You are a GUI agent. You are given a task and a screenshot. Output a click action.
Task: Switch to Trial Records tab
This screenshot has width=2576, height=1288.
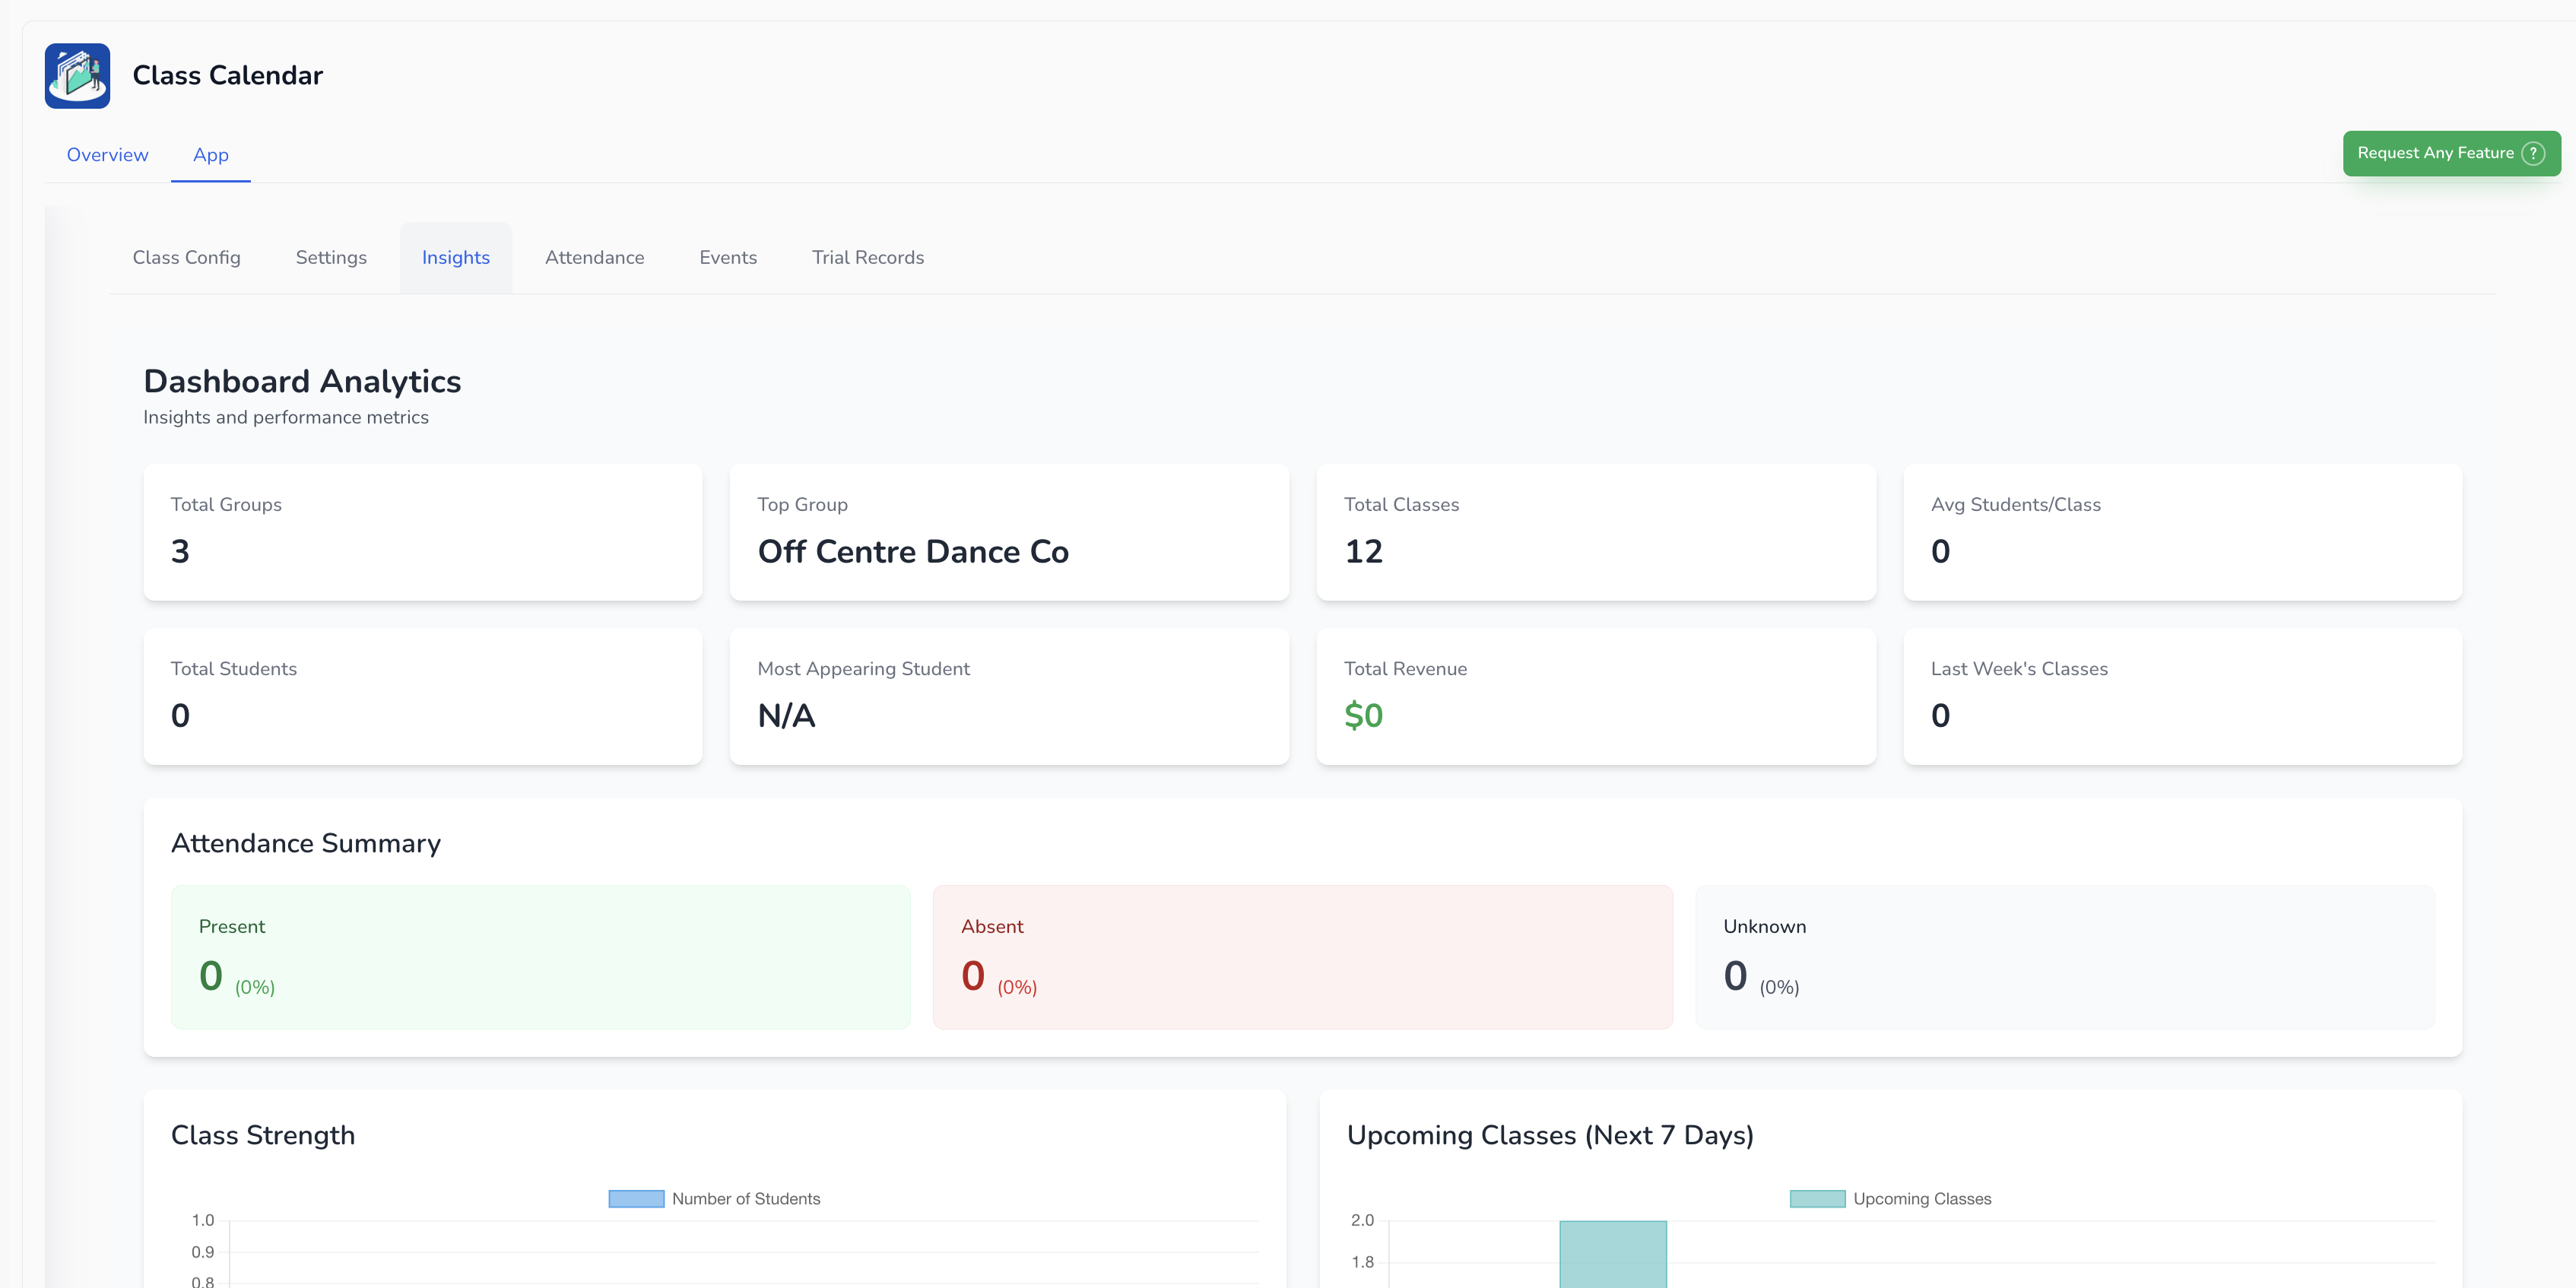[x=868, y=258]
